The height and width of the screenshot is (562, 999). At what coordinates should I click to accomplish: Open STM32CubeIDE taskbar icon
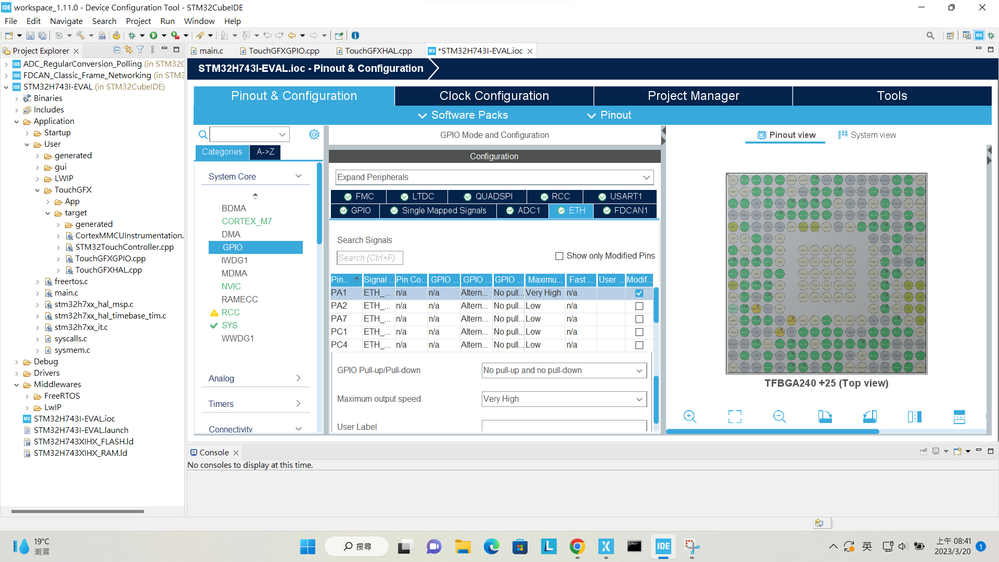pos(663,546)
